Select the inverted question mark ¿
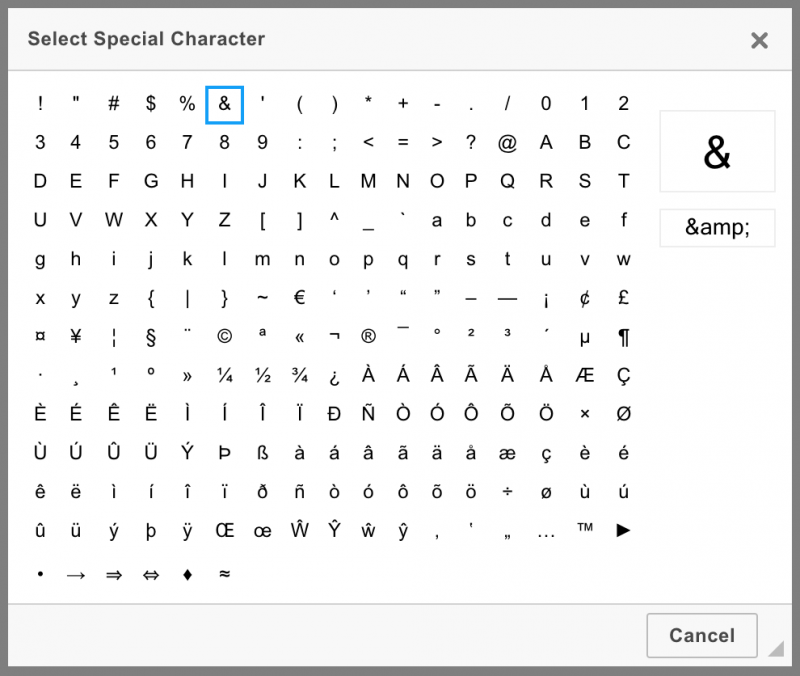Screen dimensions: 800x676 pos(336,374)
